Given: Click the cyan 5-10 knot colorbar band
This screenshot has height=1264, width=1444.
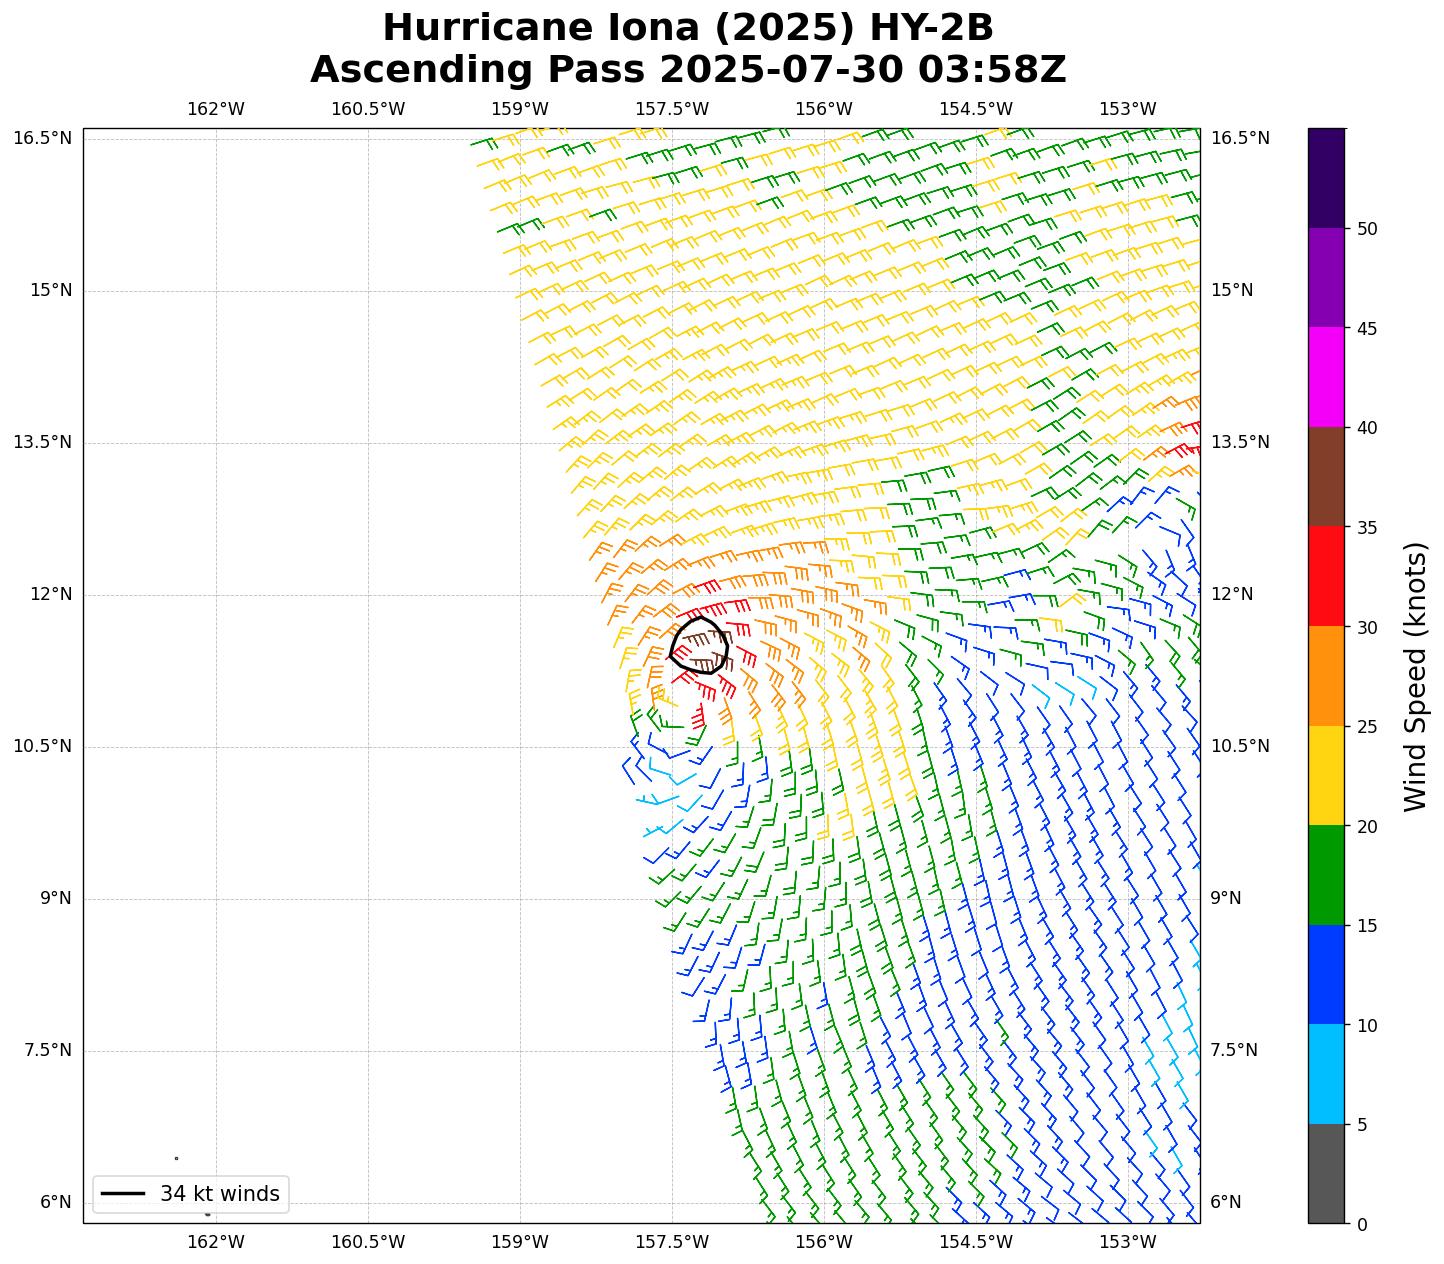Looking at the screenshot, I should (1326, 1074).
